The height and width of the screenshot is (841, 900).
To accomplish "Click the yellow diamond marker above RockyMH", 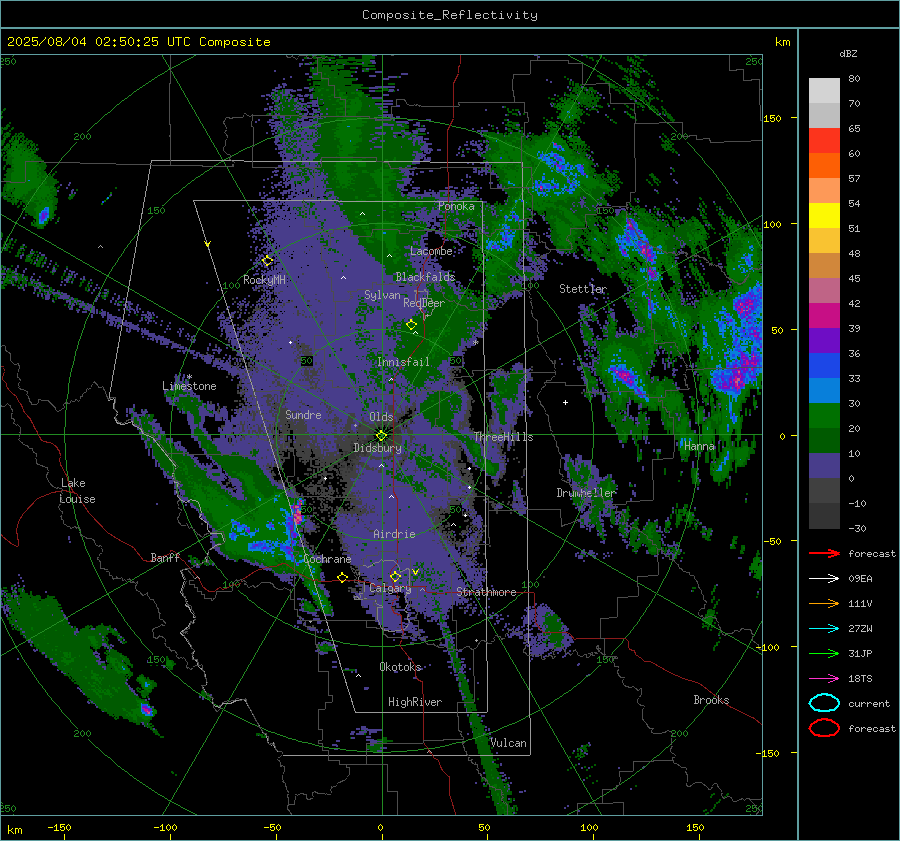I will tap(267, 261).
